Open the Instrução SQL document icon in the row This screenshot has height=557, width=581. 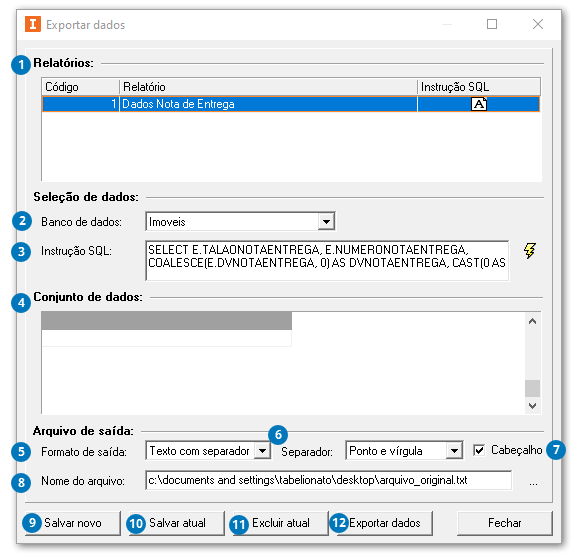[479, 104]
